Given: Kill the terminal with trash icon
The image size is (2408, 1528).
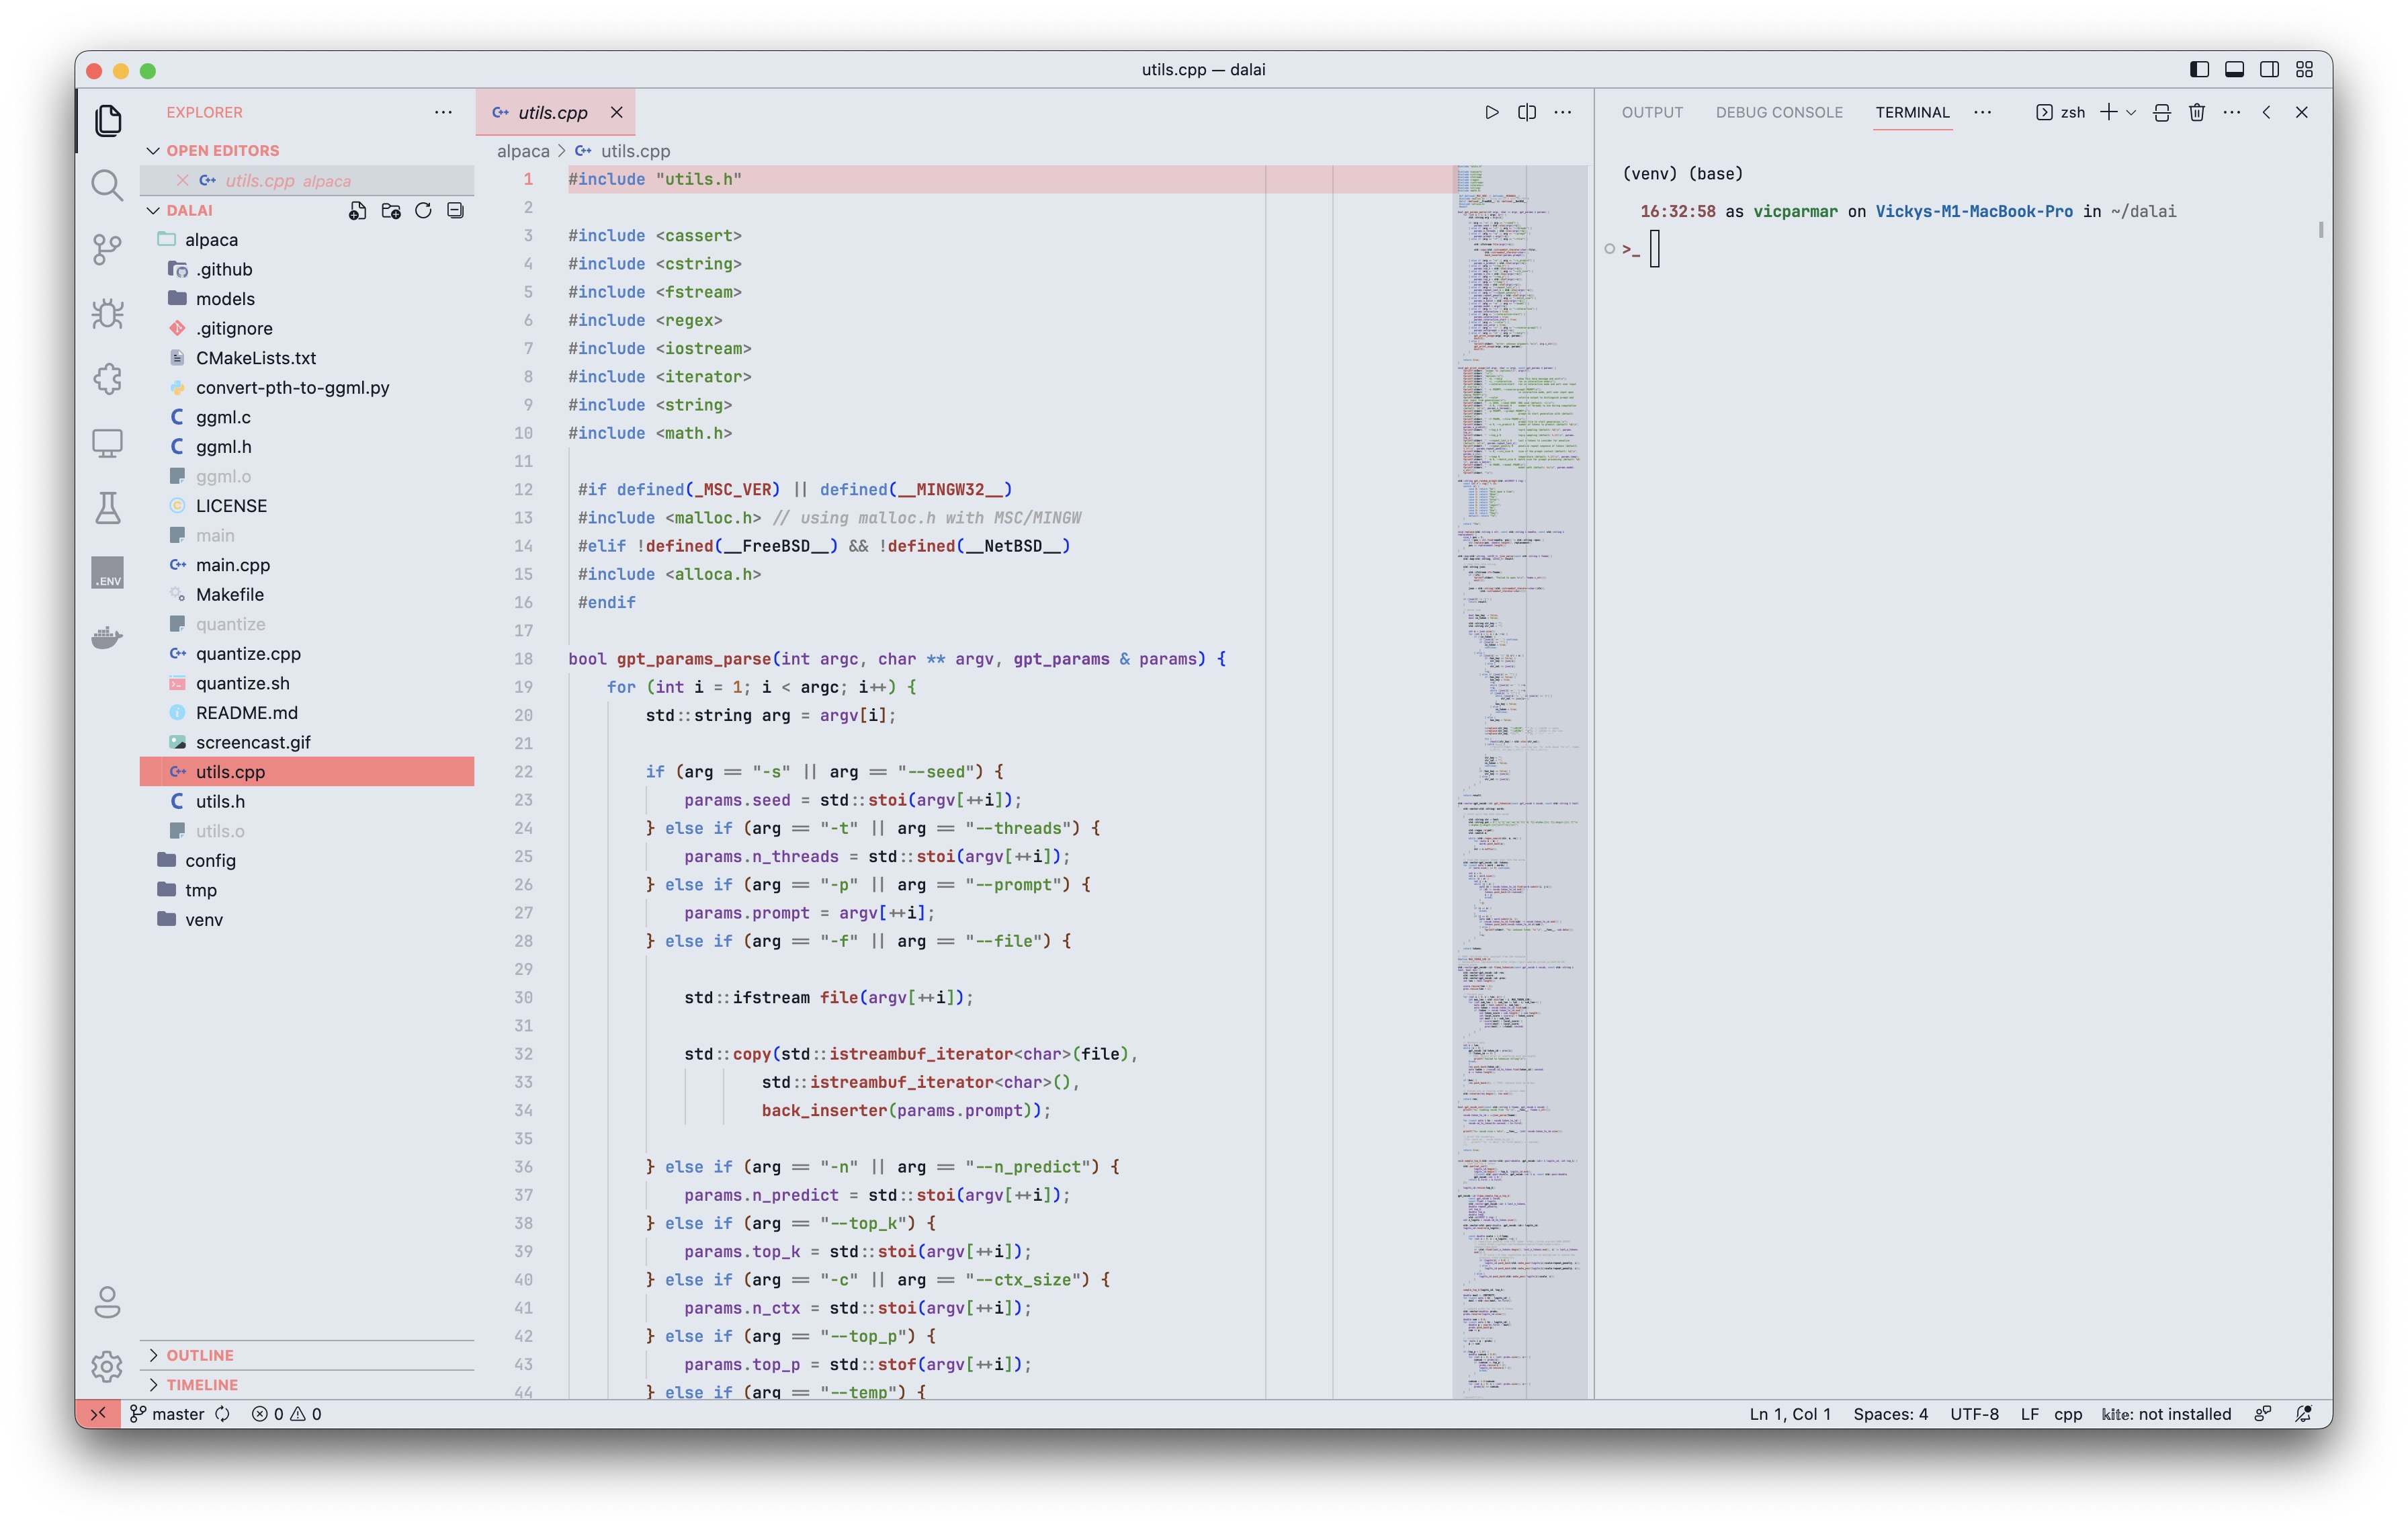Looking at the screenshot, I should pyautogui.click(x=2196, y=112).
